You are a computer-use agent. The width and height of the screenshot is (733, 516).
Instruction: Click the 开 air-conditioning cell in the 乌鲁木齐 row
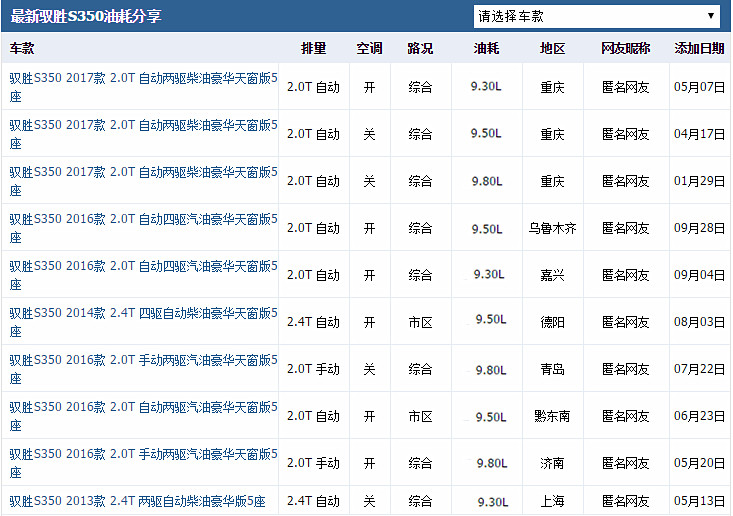click(x=369, y=228)
